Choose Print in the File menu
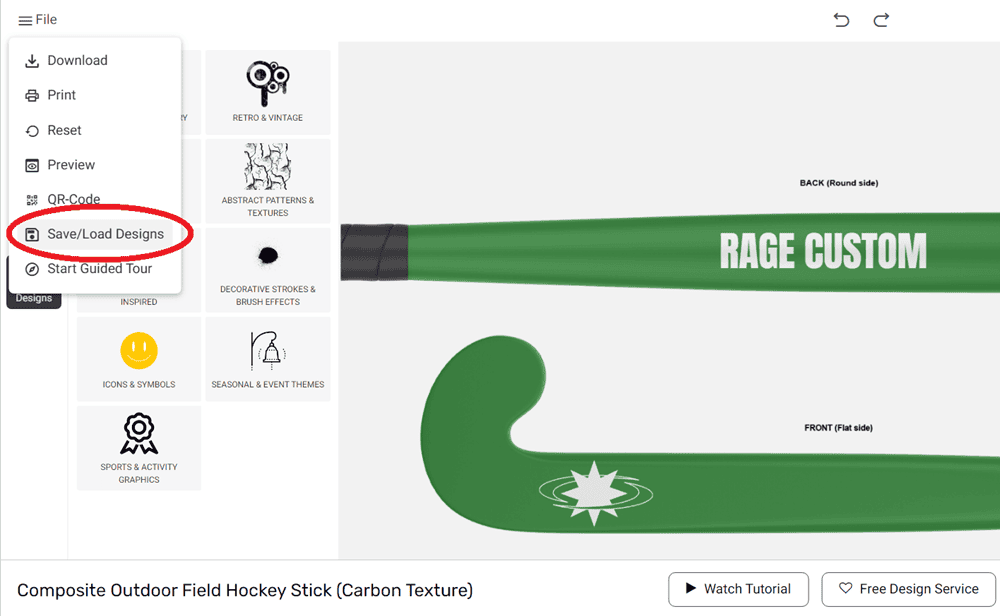The width and height of the screenshot is (1000, 616). 61,95
